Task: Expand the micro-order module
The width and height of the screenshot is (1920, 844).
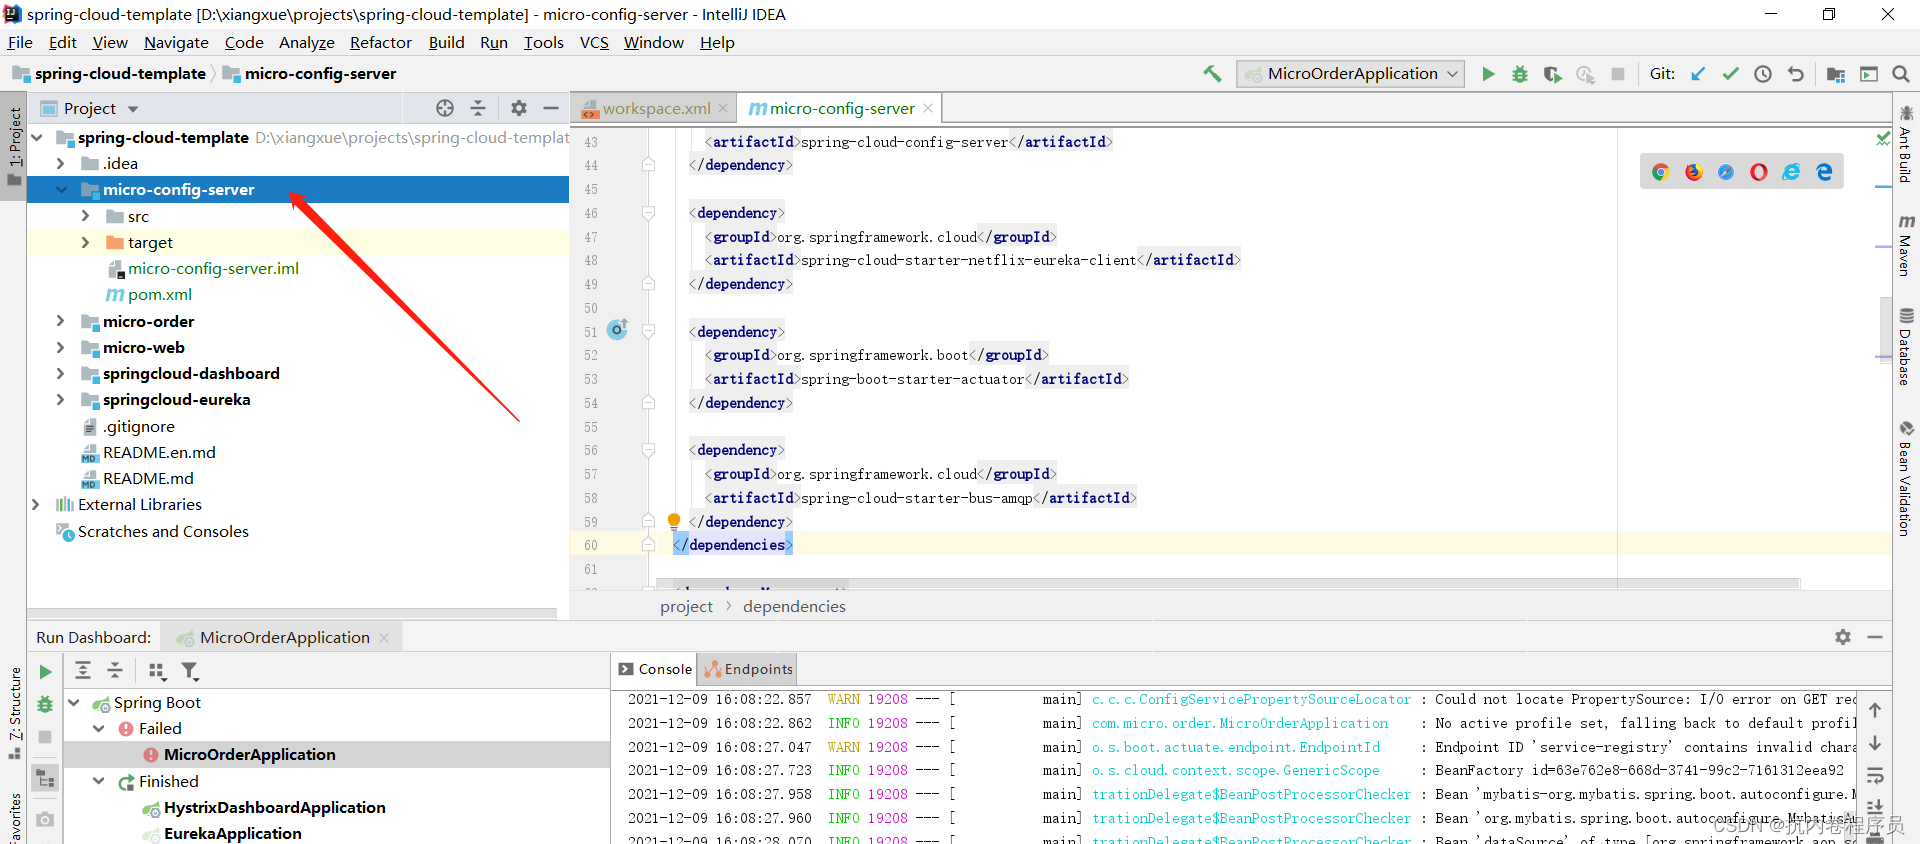Action: coord(60,321)
